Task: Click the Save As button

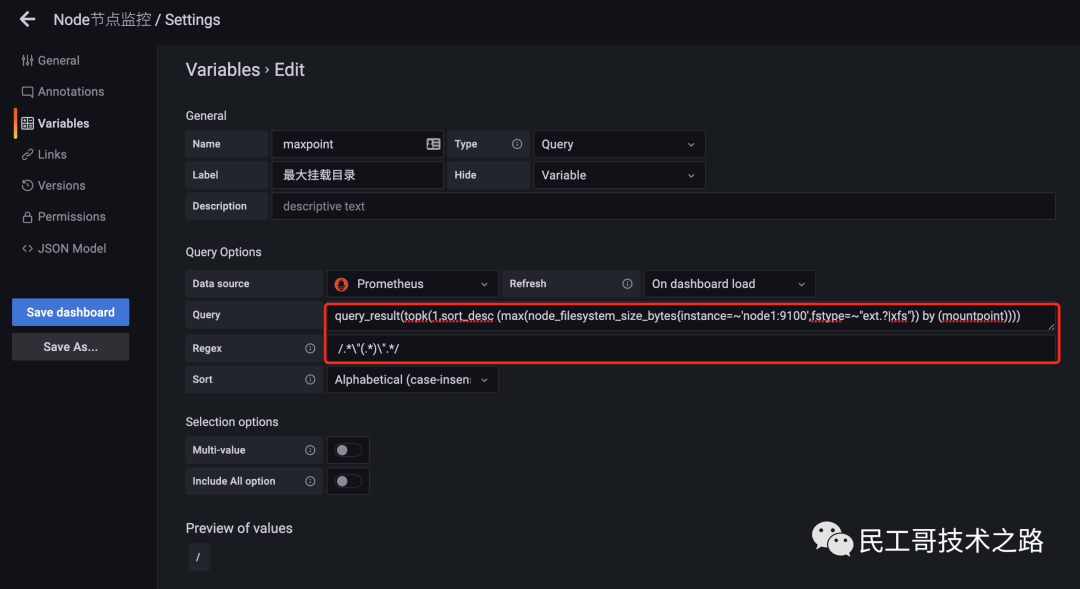Action: [x=70, y=346]
